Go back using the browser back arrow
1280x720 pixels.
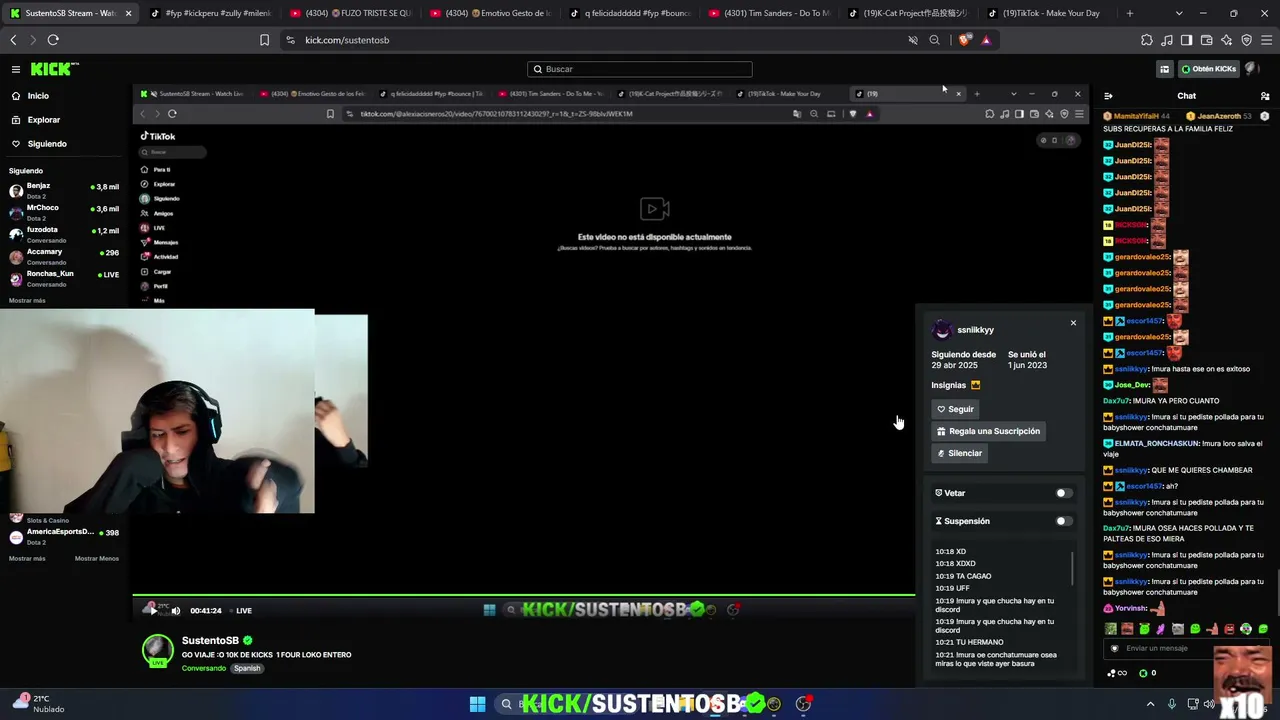[x=13, y=40]
